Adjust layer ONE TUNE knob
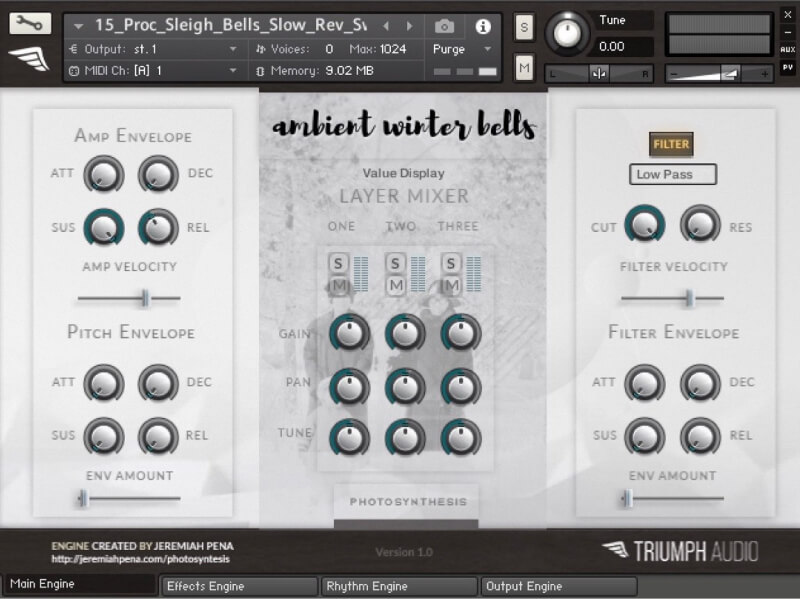The image size is (800, 599). (349, 438)
